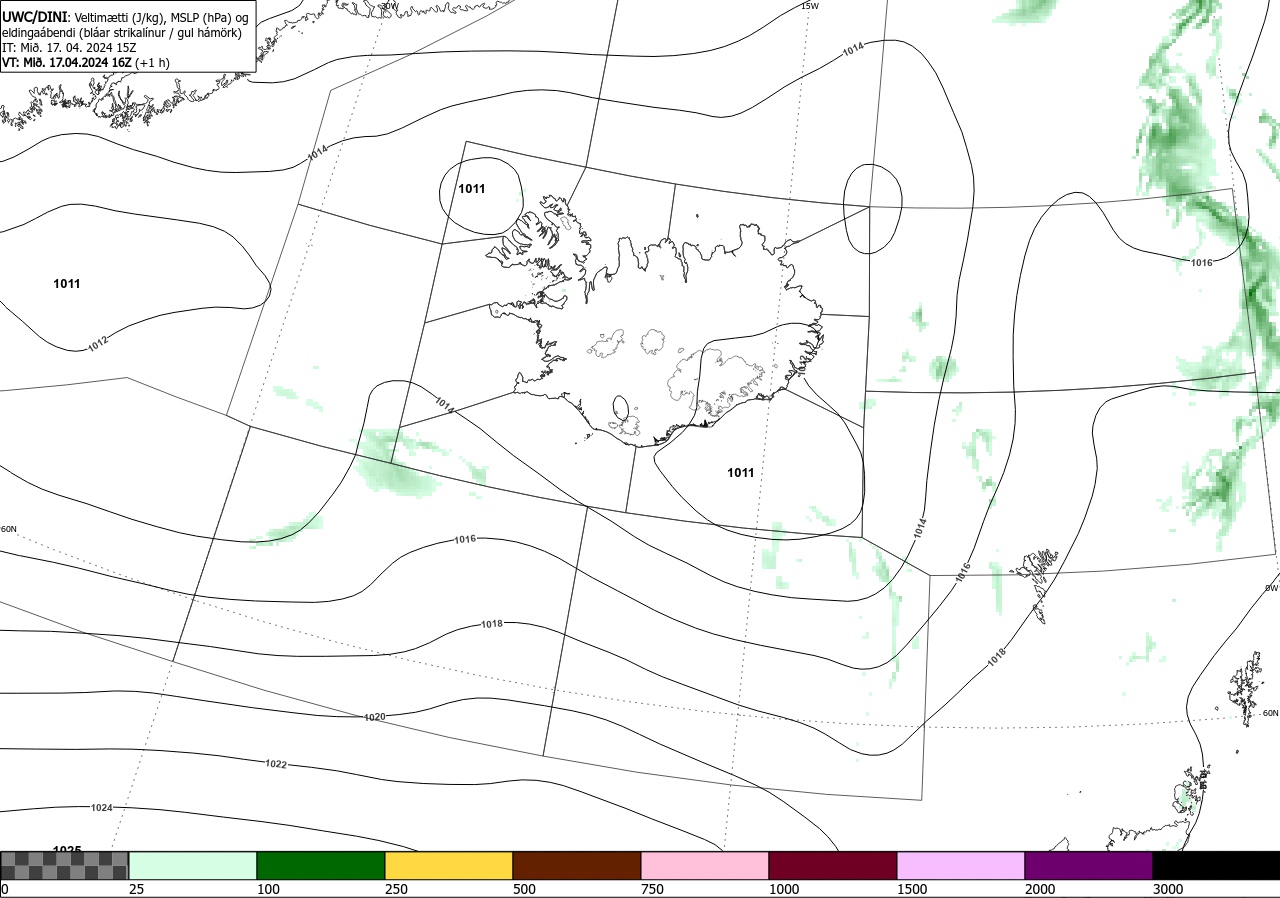The height and width of the screenshot is (898, 1280).
Task: Click the 1011 label in the oval northwest of Iceland
Action: (472, 189)
